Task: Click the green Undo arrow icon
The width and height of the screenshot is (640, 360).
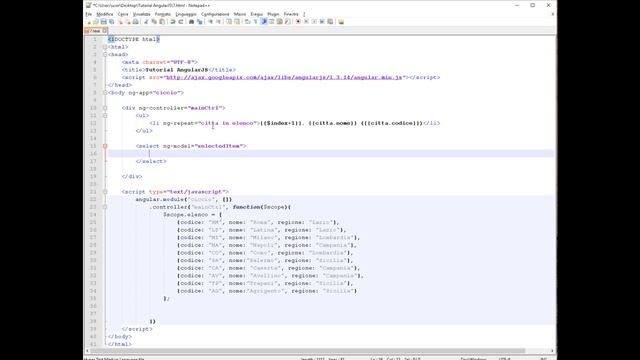Action: [x=172, y=22]
